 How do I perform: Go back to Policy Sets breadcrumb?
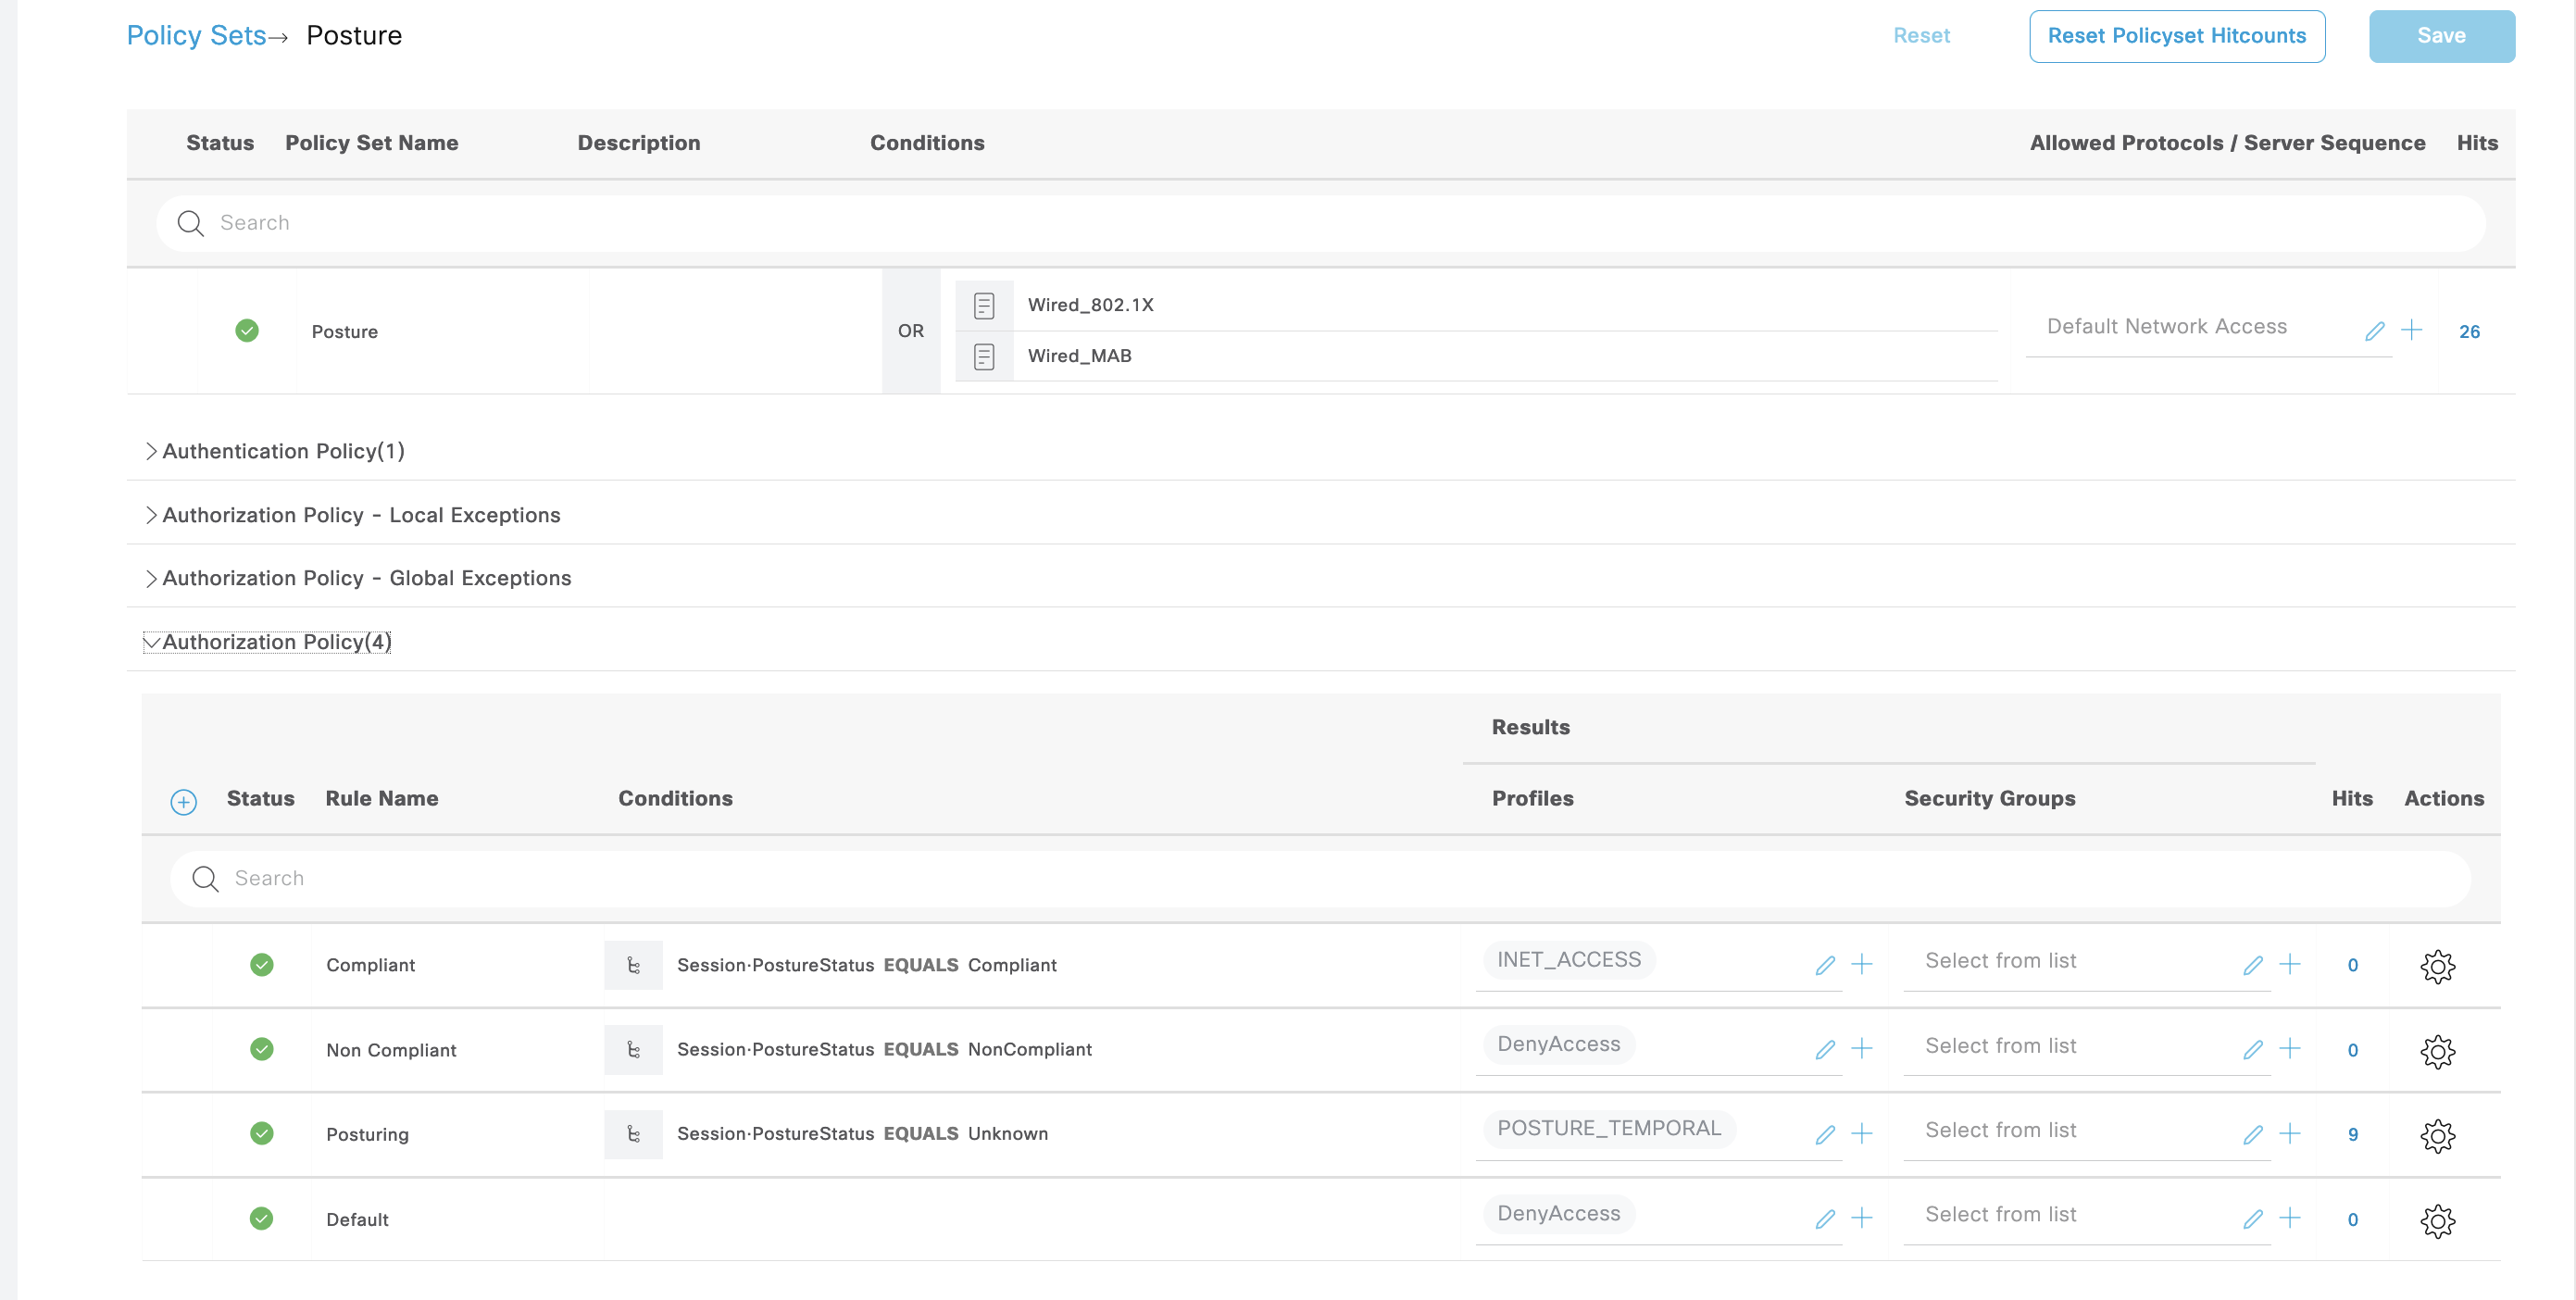196,36
